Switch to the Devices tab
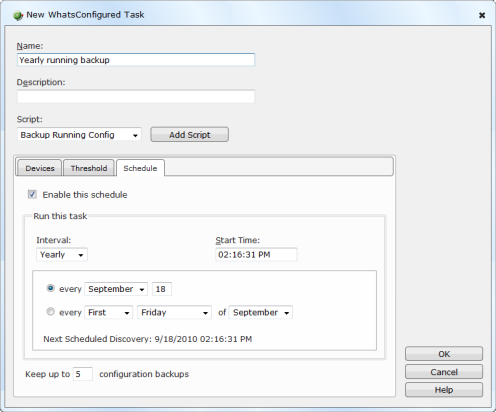 pos(40,168)
